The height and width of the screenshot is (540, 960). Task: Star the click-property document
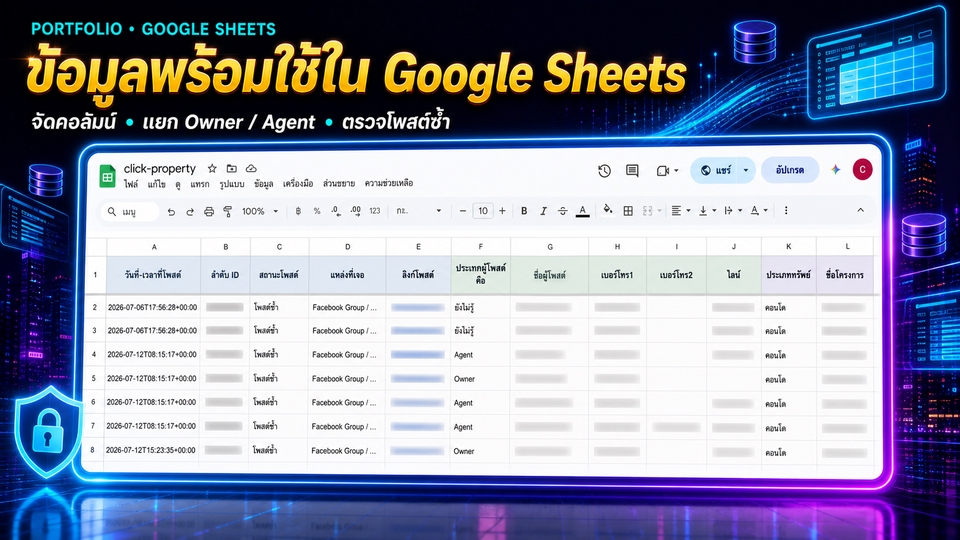tap(212, 168)
